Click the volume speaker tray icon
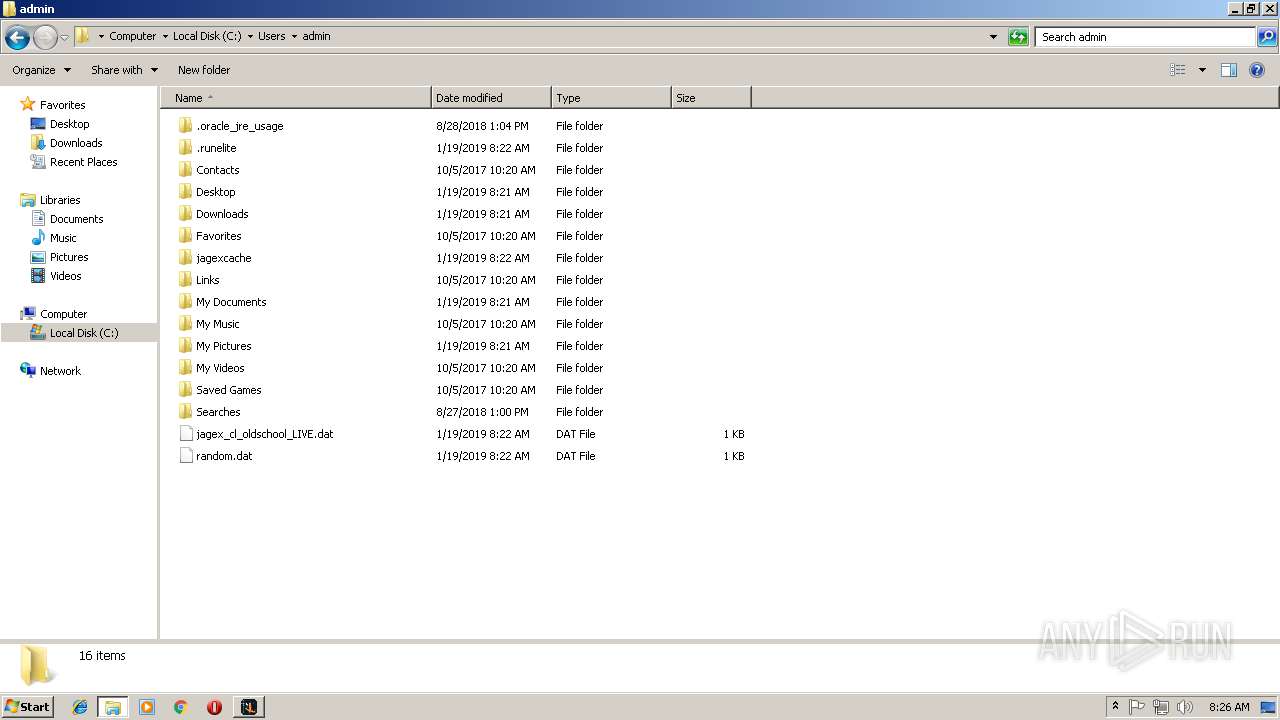 [x=1185, y=707]
